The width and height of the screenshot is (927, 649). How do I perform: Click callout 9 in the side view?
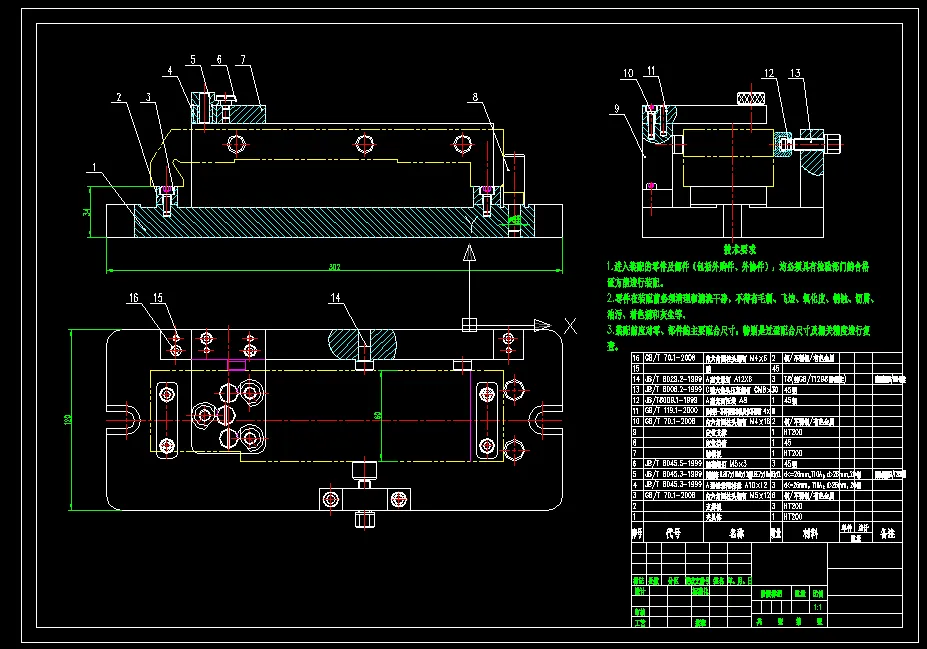(617, 109)
